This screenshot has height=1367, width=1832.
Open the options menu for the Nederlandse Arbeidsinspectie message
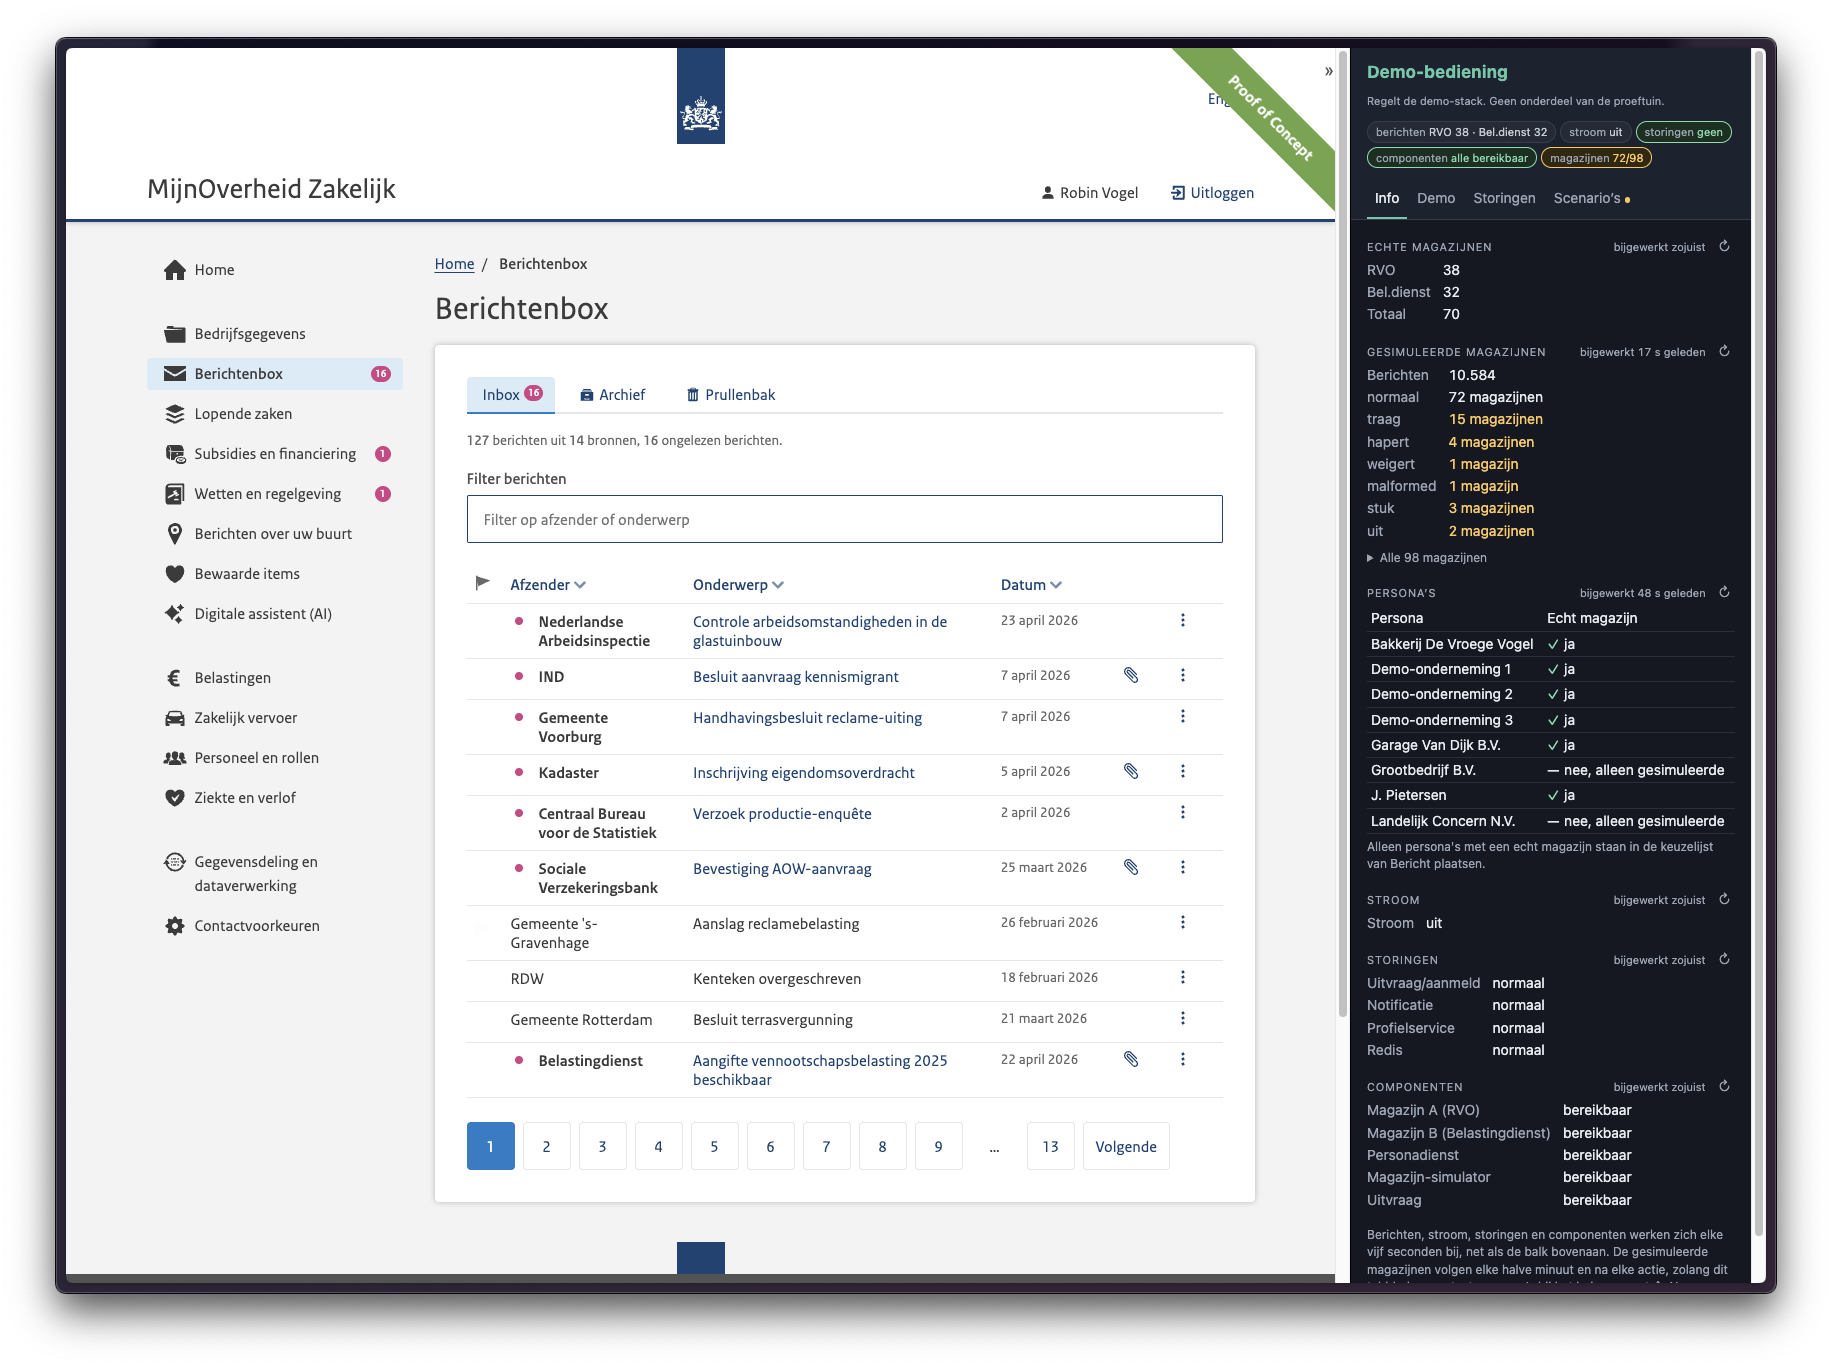coord(1183,620)
